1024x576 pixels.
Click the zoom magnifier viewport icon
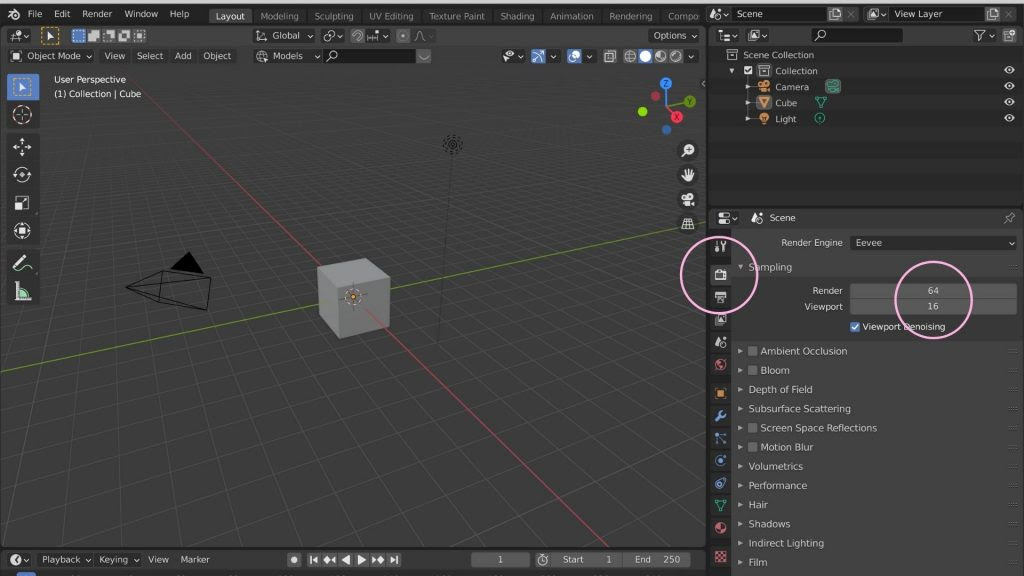coord(688,151)
